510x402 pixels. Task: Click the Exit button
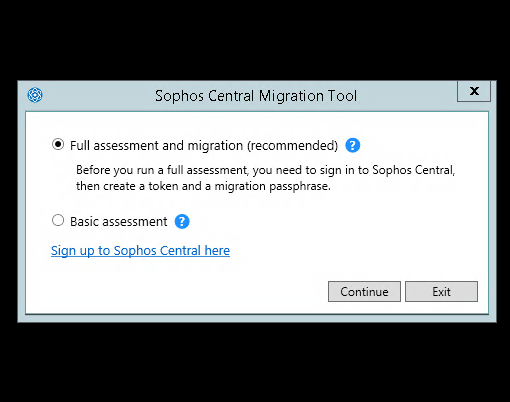coord(441,292)
